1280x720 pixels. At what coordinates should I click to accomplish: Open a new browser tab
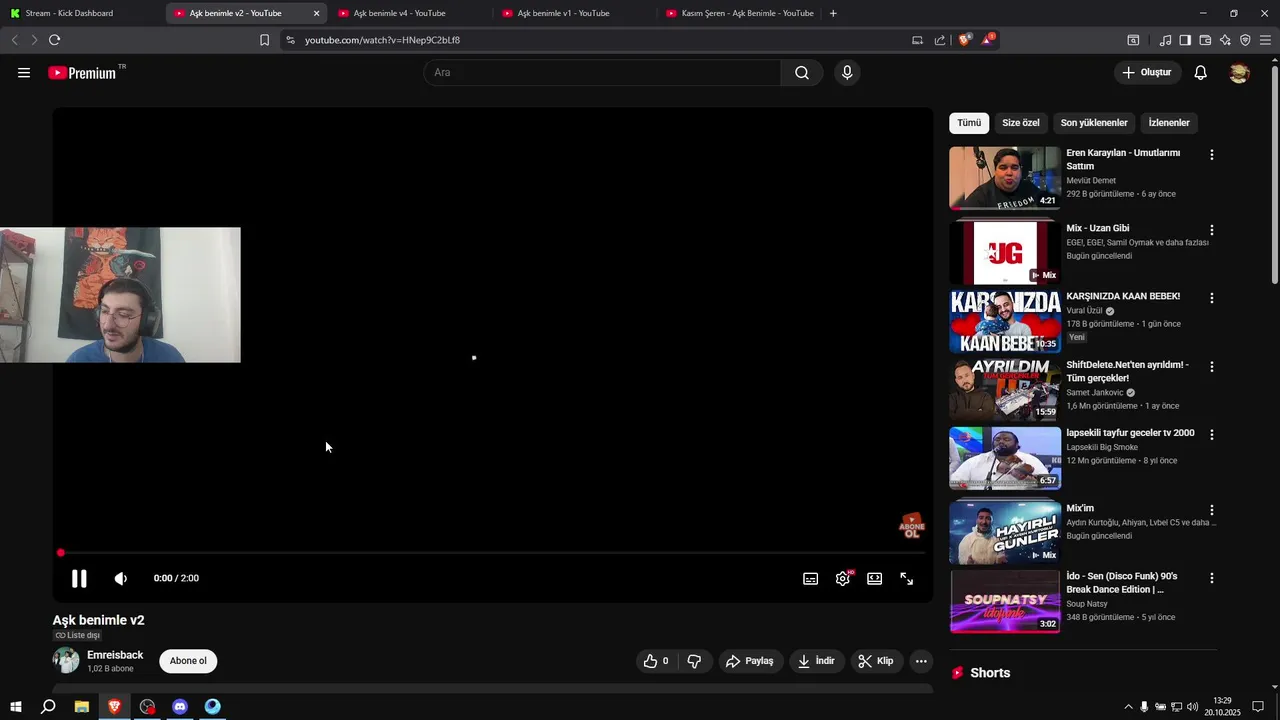point(833,13)
